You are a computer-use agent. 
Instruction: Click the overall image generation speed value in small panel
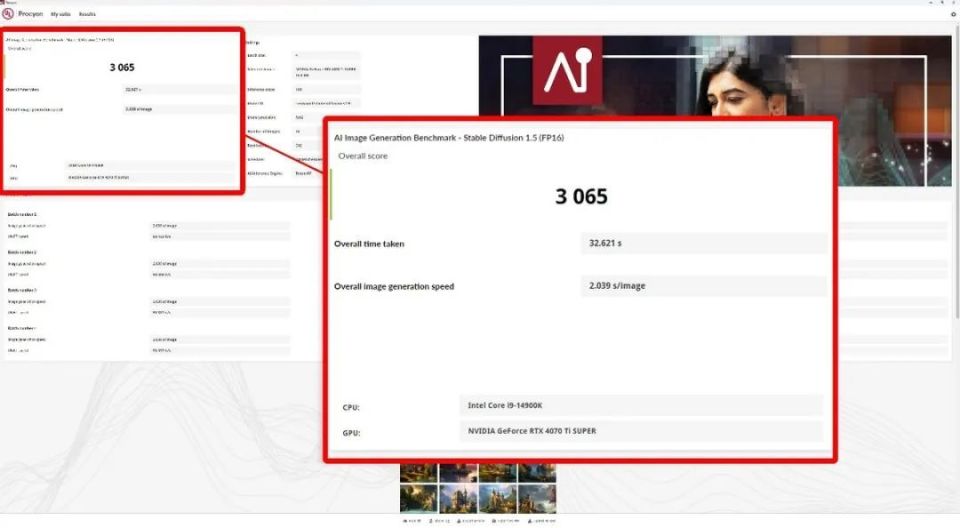tap(179, 109)
